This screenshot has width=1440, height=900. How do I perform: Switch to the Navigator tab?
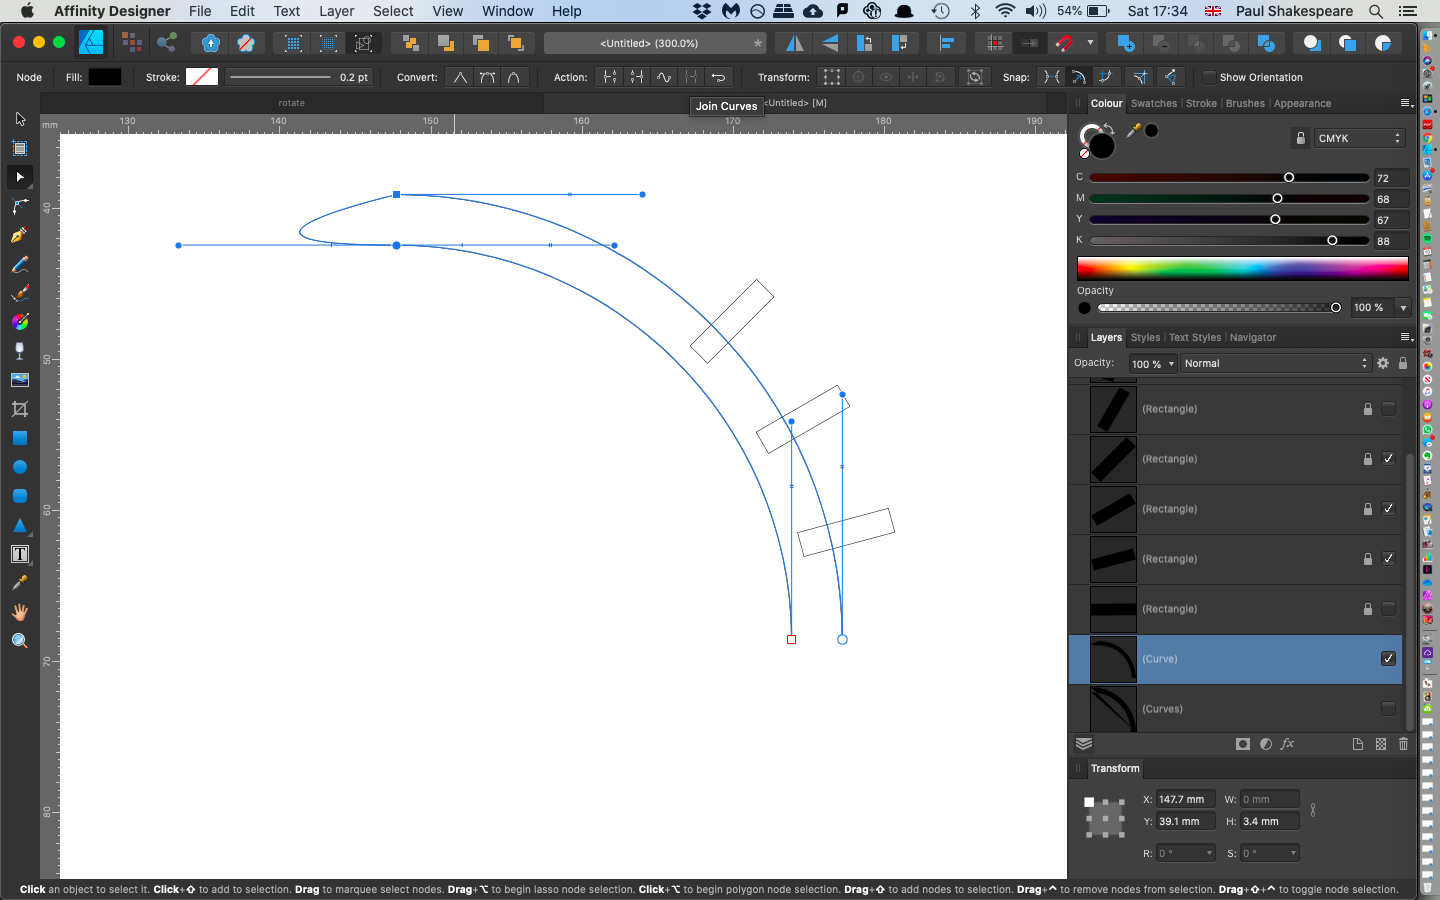coord(1253,337)
